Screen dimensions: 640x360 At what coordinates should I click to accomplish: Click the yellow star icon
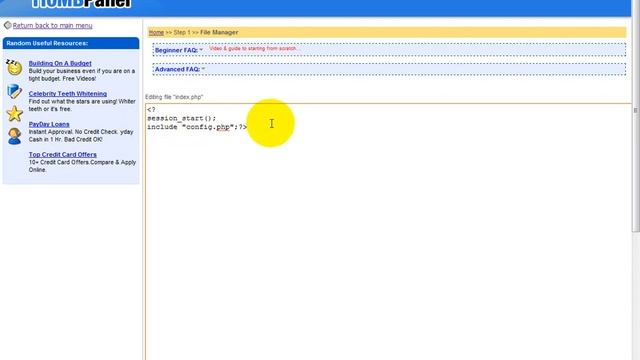14,113
